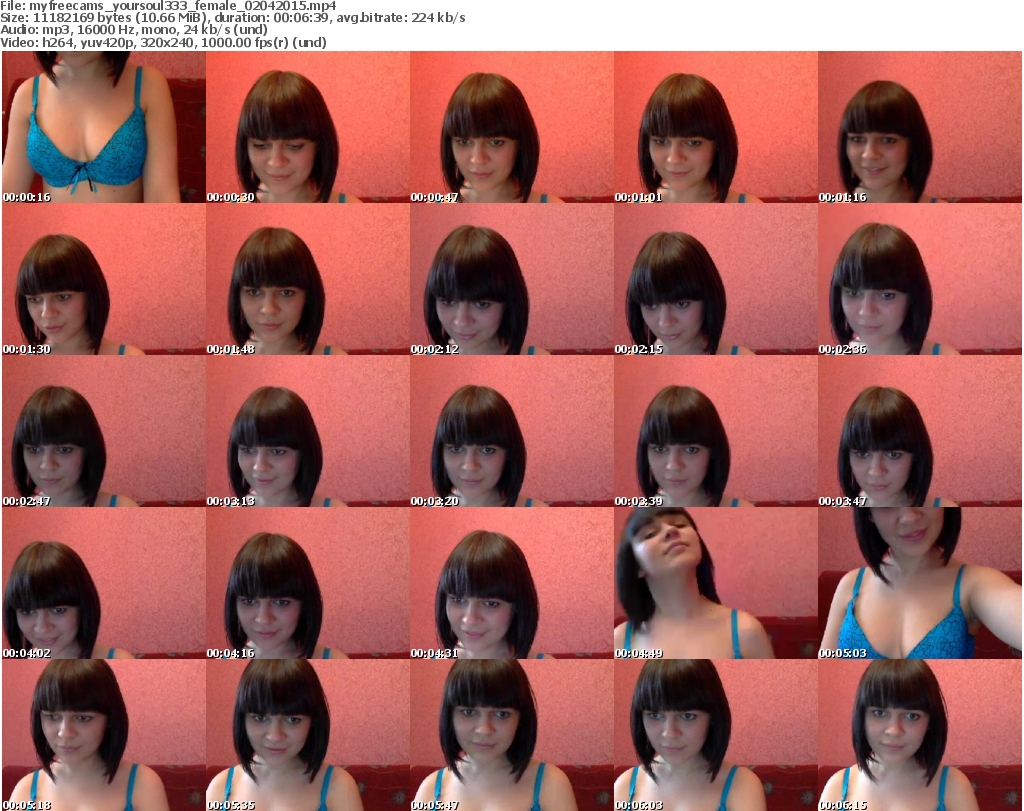Screen dimensions: 1024x811
Task: Click the 00:05:47 thumbnail
Action: coord(511,735)
